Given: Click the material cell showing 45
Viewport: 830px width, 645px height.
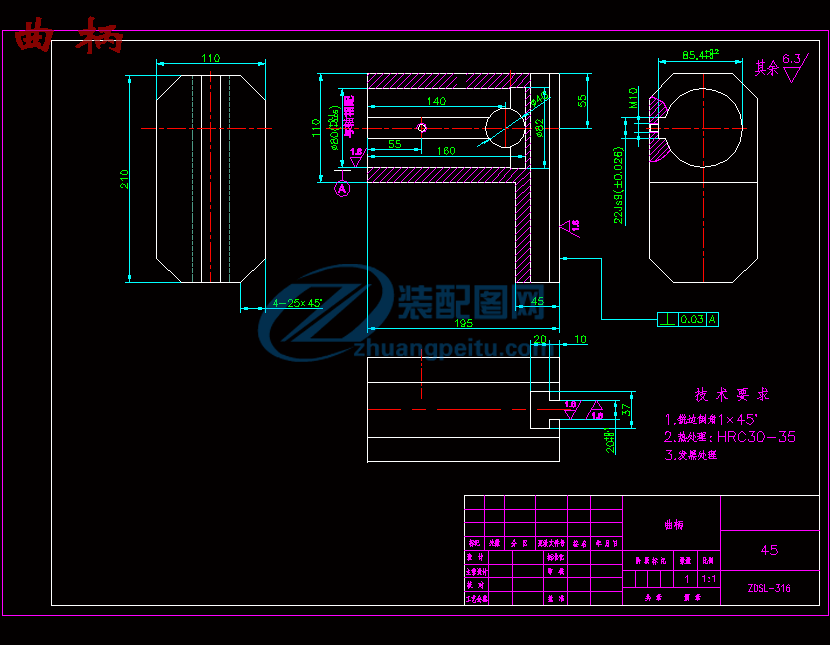Looking at the screenshot, I should 769,550.
